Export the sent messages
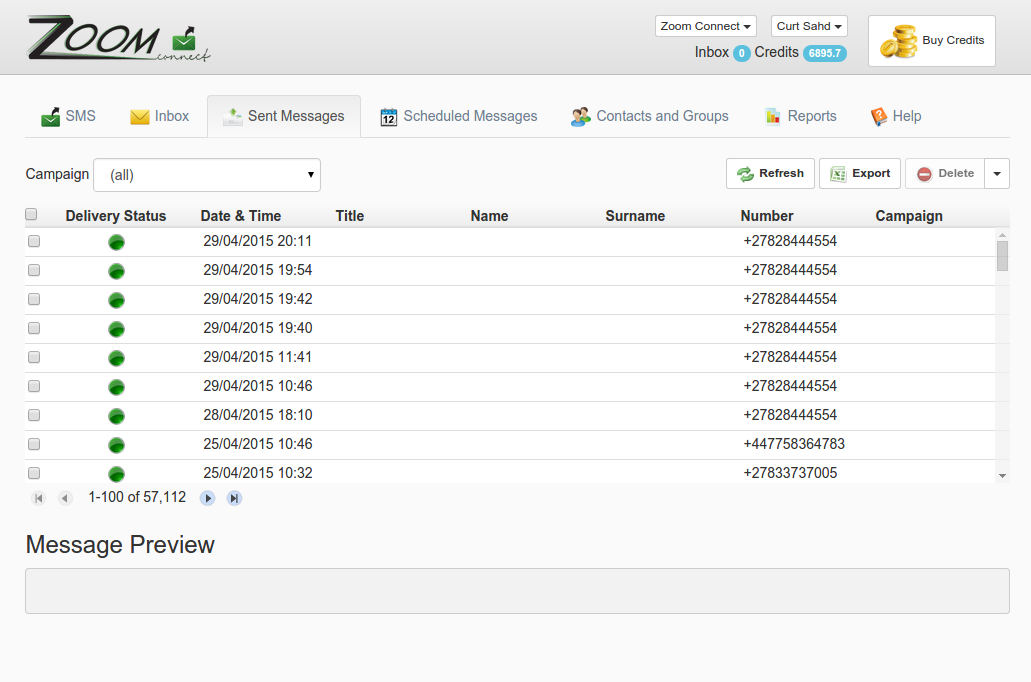 (x=860, y=174)
